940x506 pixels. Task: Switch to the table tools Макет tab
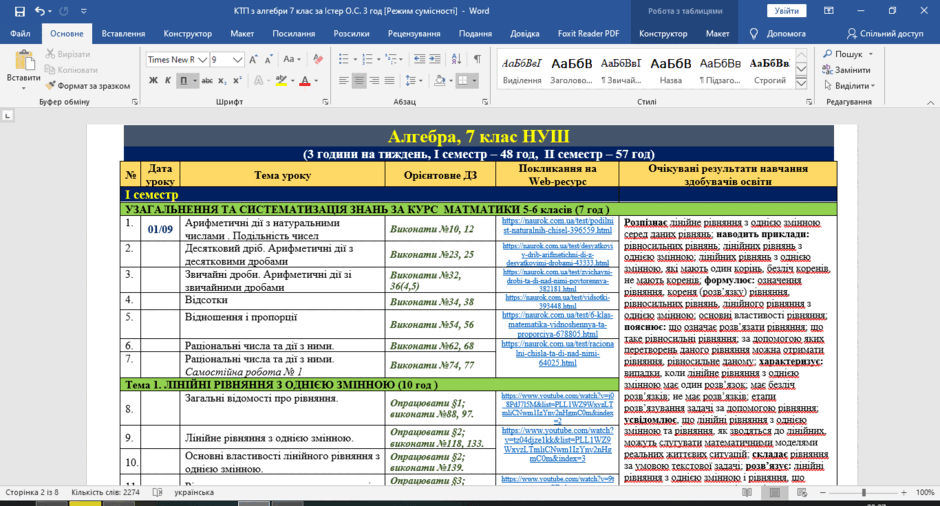point(717,34)
